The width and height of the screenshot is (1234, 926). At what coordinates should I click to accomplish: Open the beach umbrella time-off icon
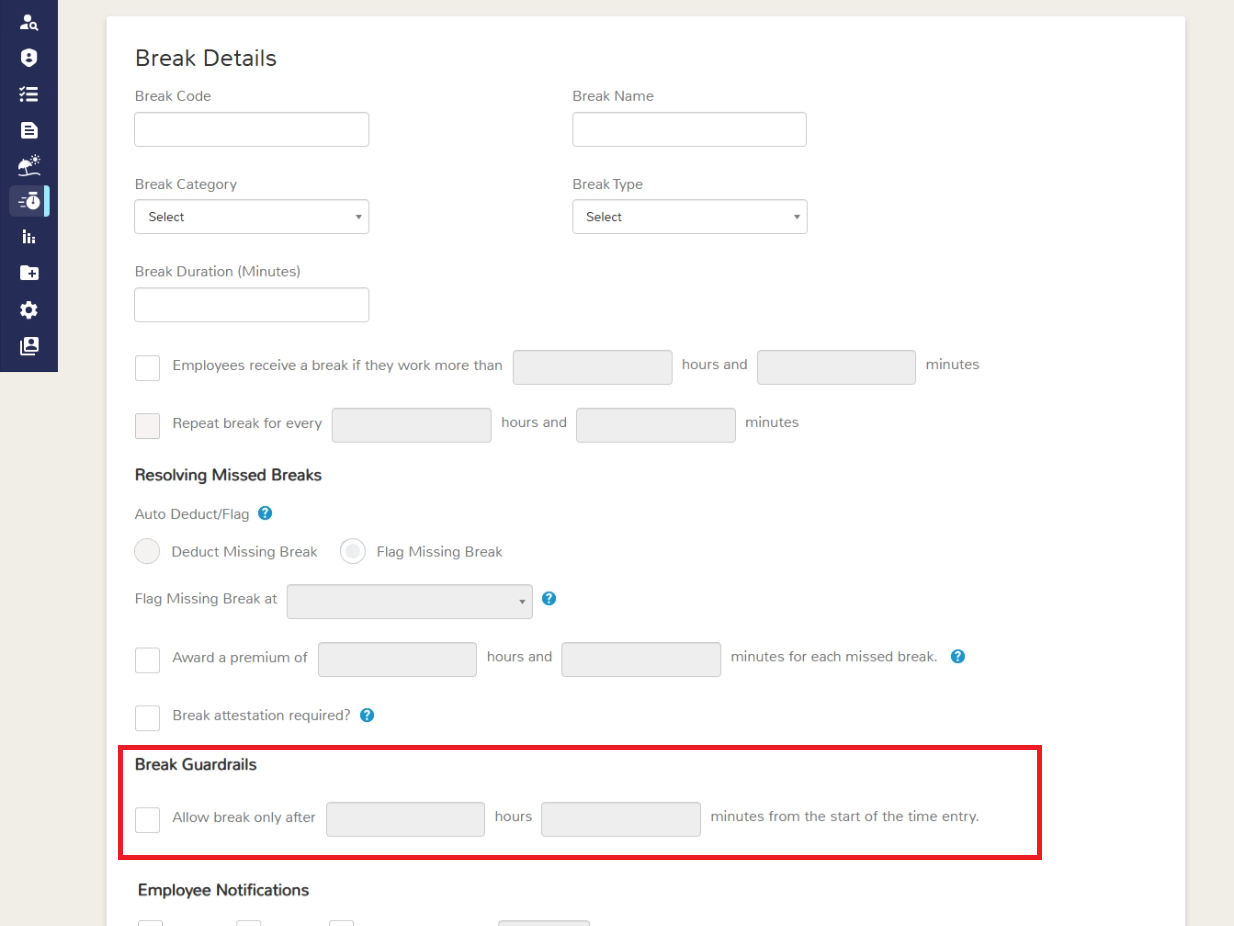(x=29, y=165)
